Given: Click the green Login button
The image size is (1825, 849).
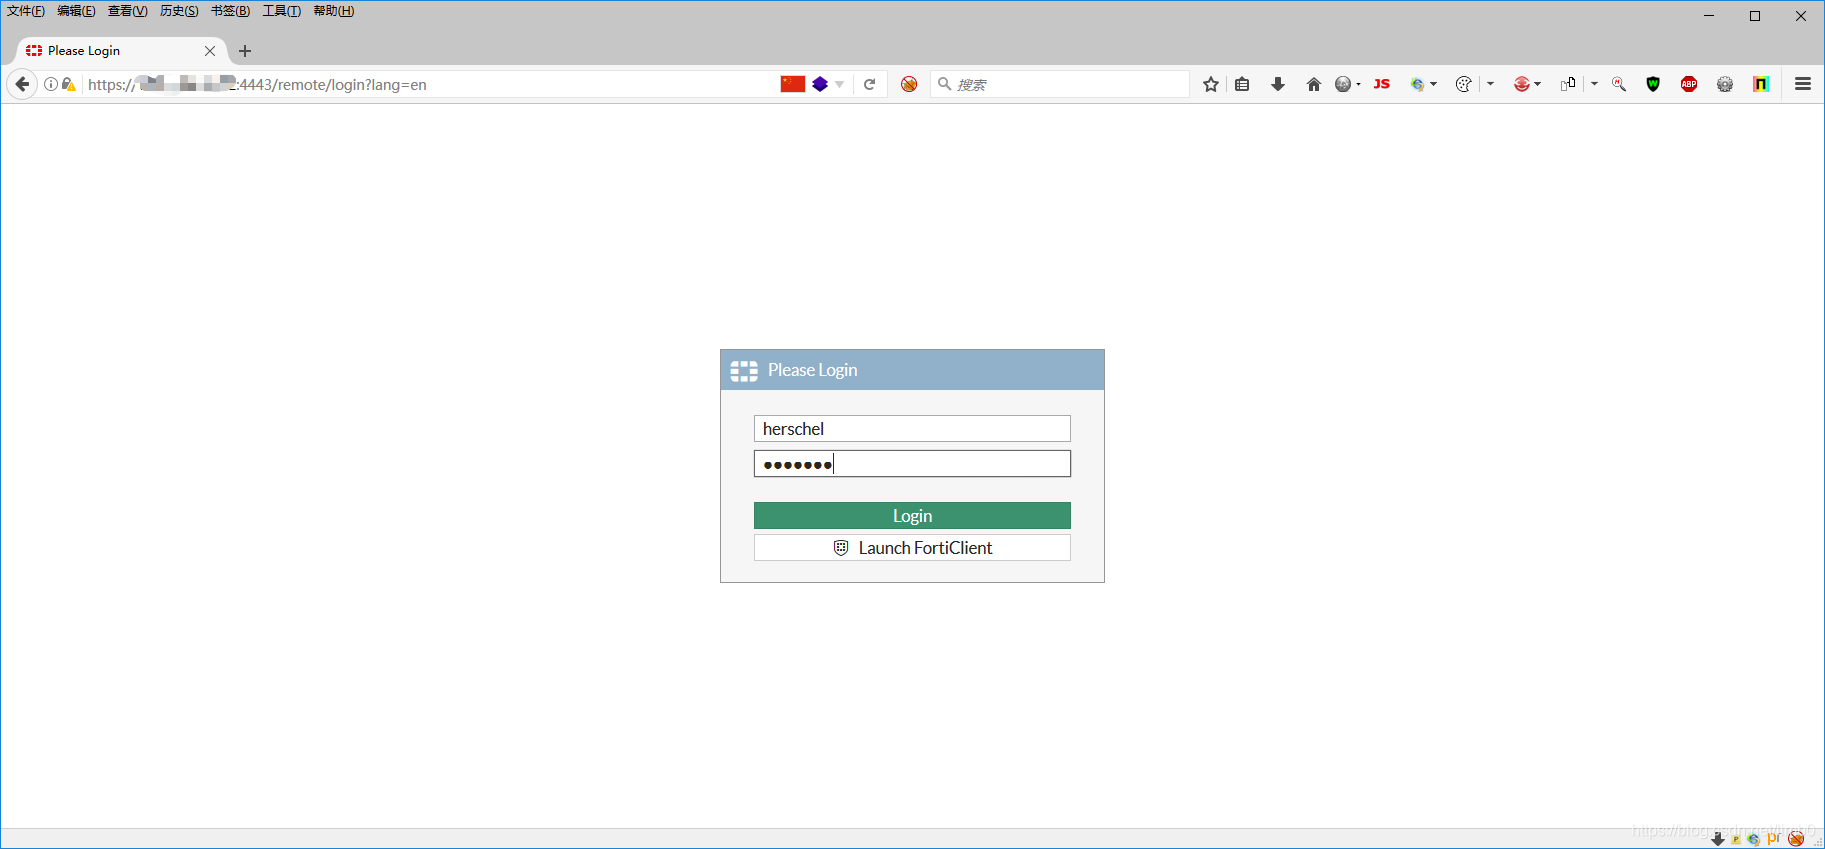Looking at the screenshot, I should (912, 515).
